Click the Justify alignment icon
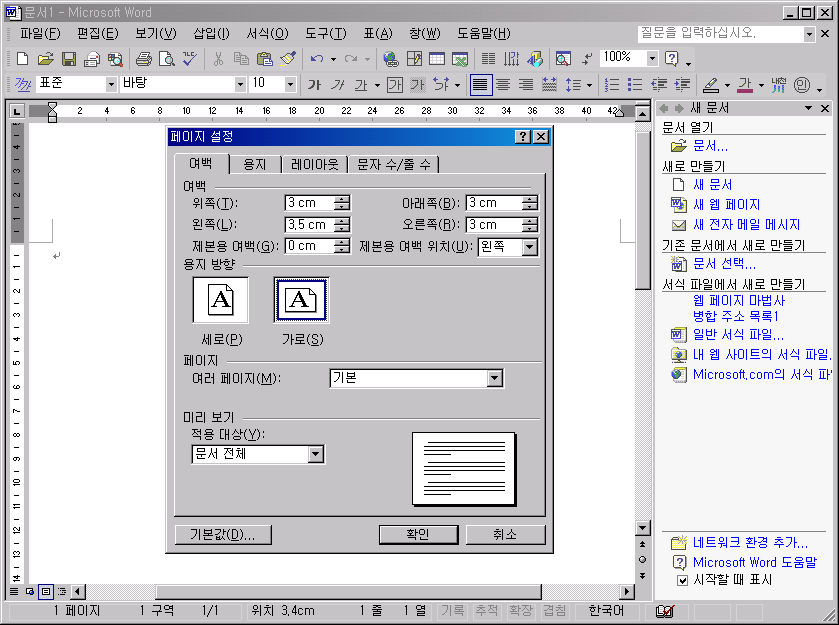Viewport: 839px width, 625px height. (x=480, y=85)
